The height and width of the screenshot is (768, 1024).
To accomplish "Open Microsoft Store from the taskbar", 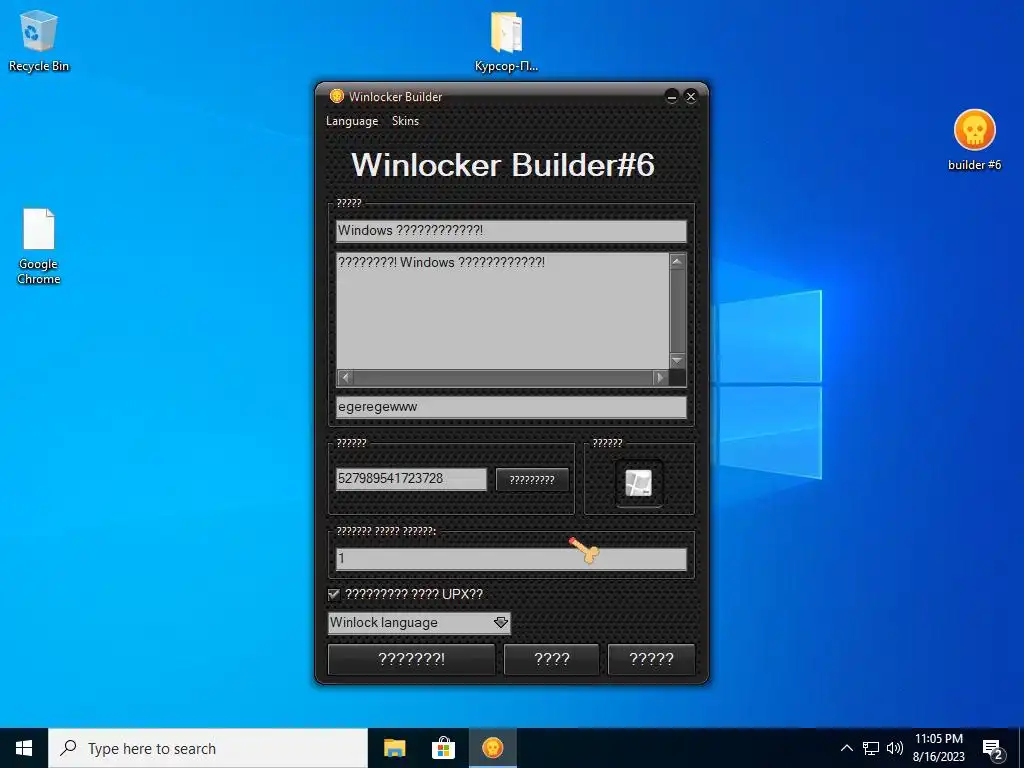I will point(443,748).
